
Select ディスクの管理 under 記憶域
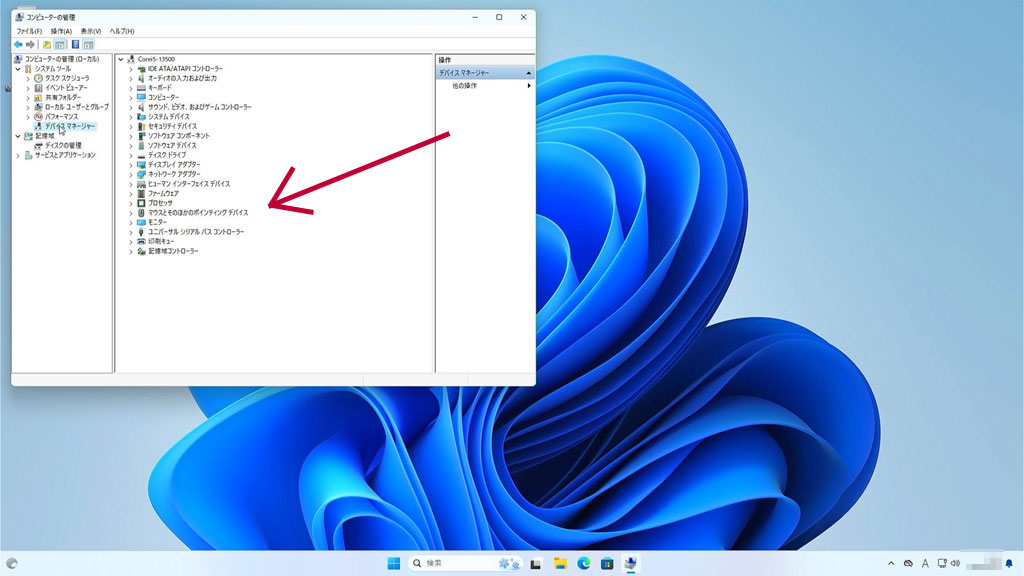(x=70, y=145)
